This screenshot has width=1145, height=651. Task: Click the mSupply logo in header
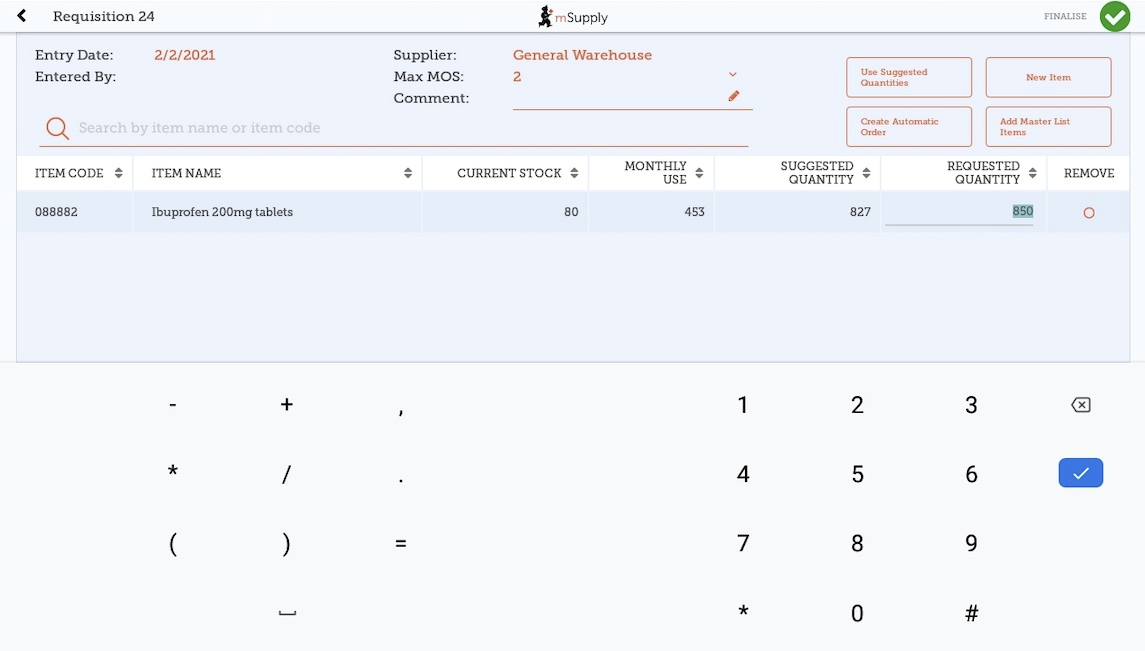[x=573, y=16]
